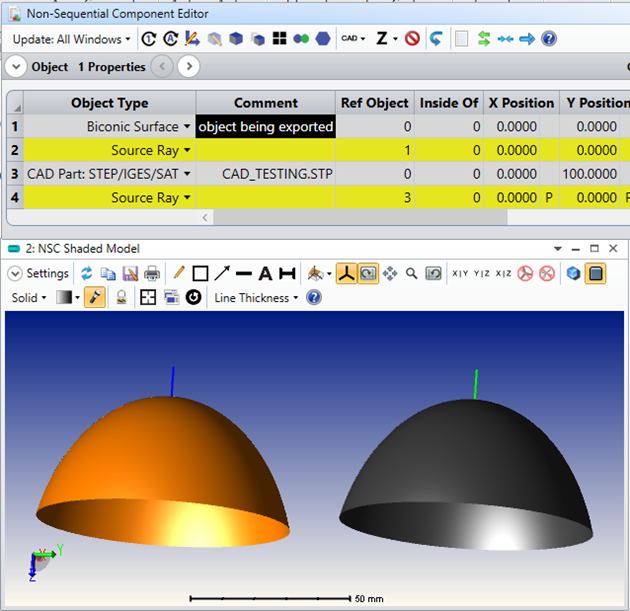Click the pan four-arrows icon

pos(390,274)
